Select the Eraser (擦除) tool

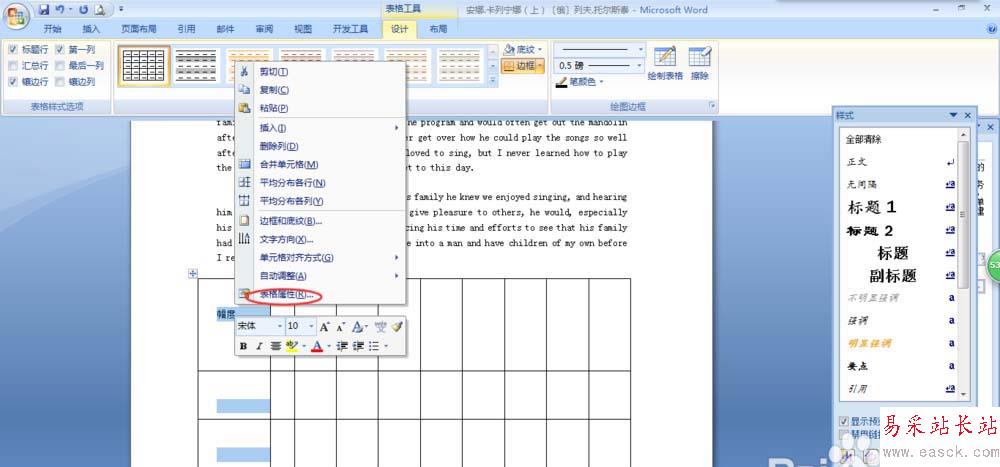pyautogui.click(x=700, y=61)
